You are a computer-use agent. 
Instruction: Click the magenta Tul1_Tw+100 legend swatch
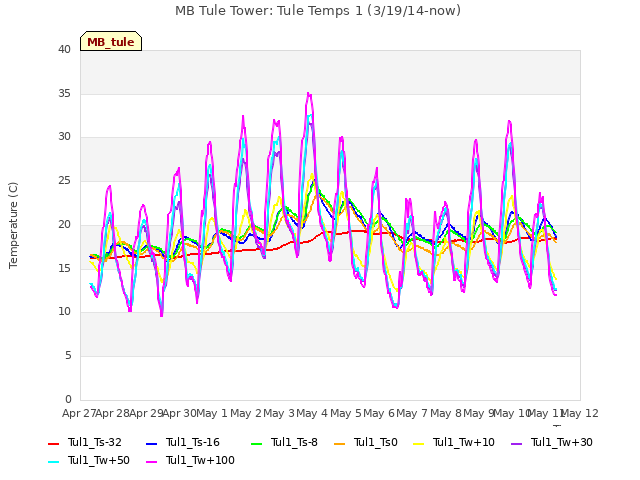pos(151,462)
